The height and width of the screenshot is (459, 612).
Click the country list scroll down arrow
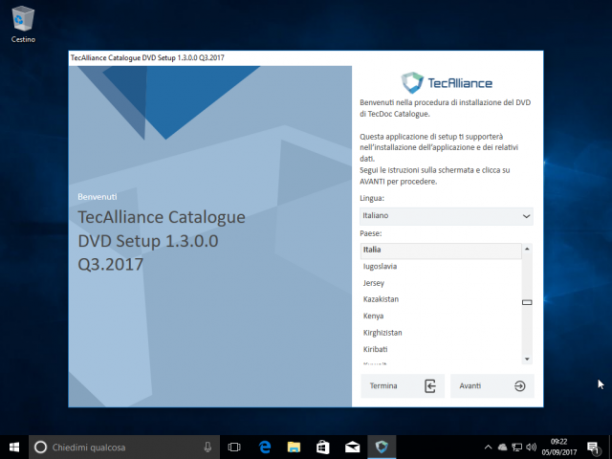click(x=527, y=359)
